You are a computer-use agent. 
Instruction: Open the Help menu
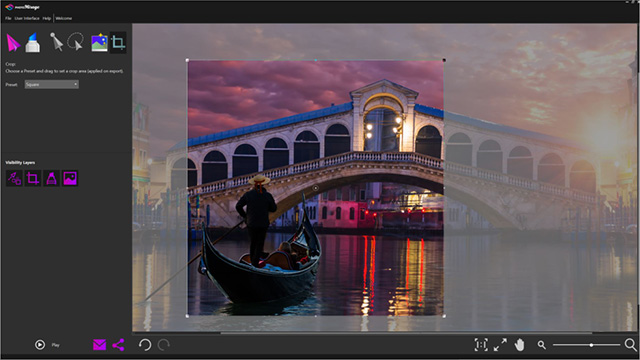pos(47,18)
